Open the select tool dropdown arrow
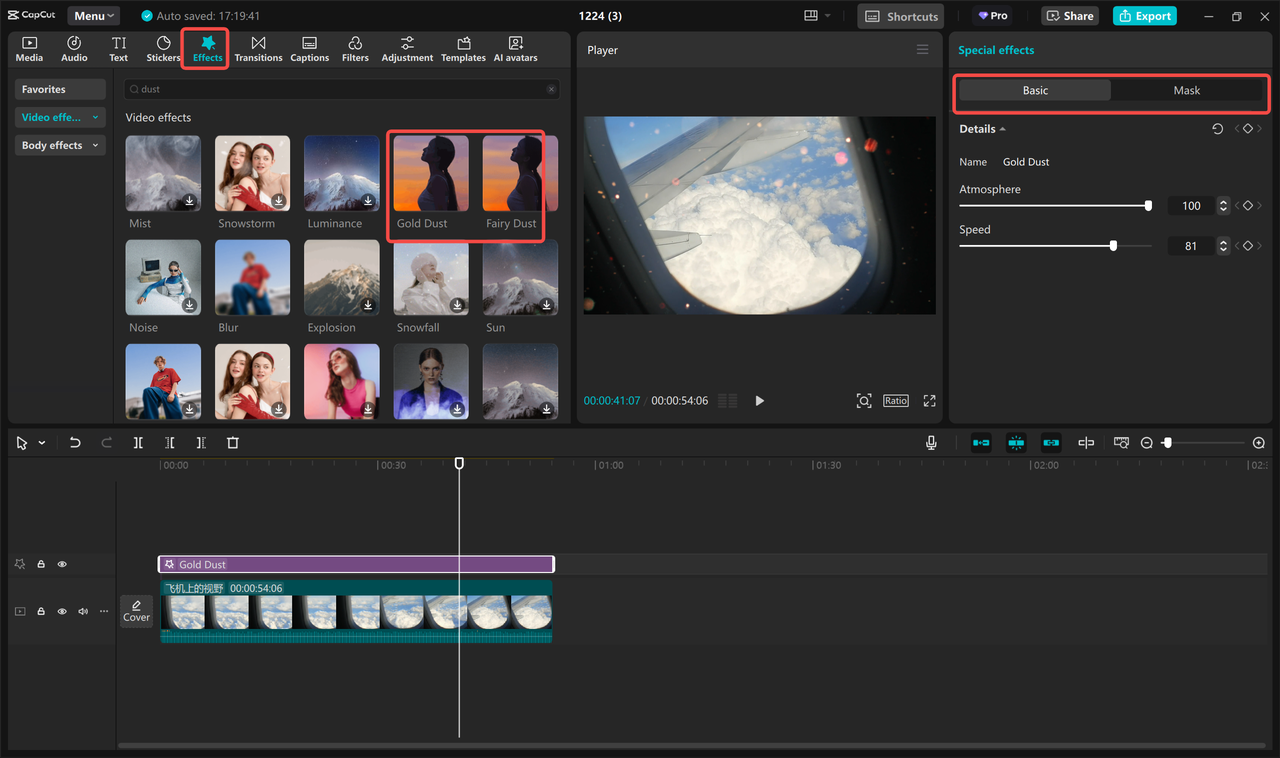 pos(39,442)
